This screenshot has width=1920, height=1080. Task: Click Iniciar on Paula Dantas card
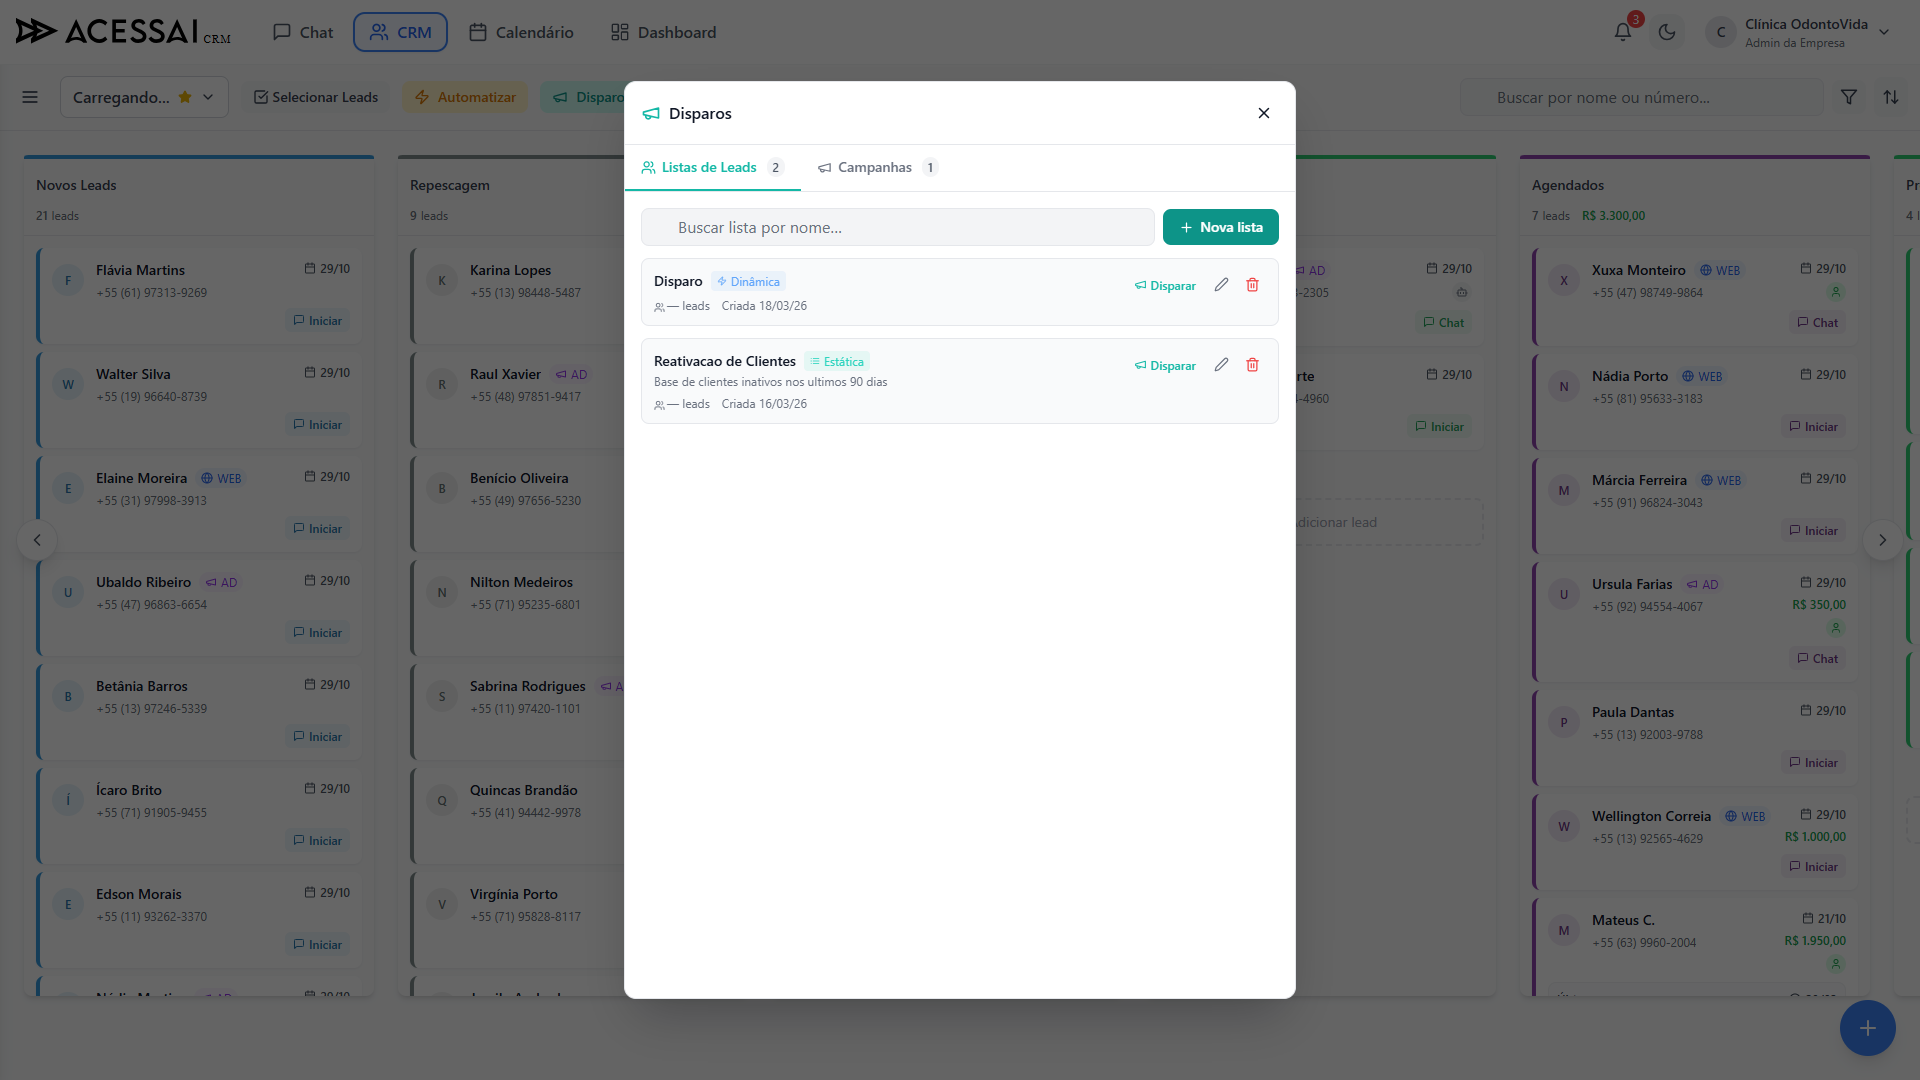point(1813,763)
